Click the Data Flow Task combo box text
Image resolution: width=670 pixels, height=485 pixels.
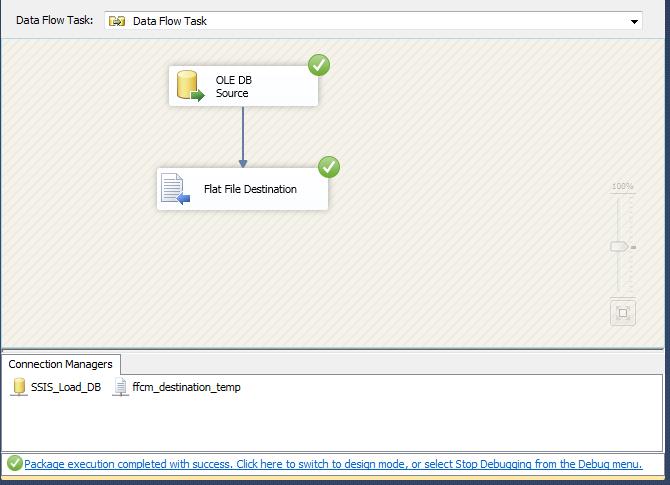[170, 21]
